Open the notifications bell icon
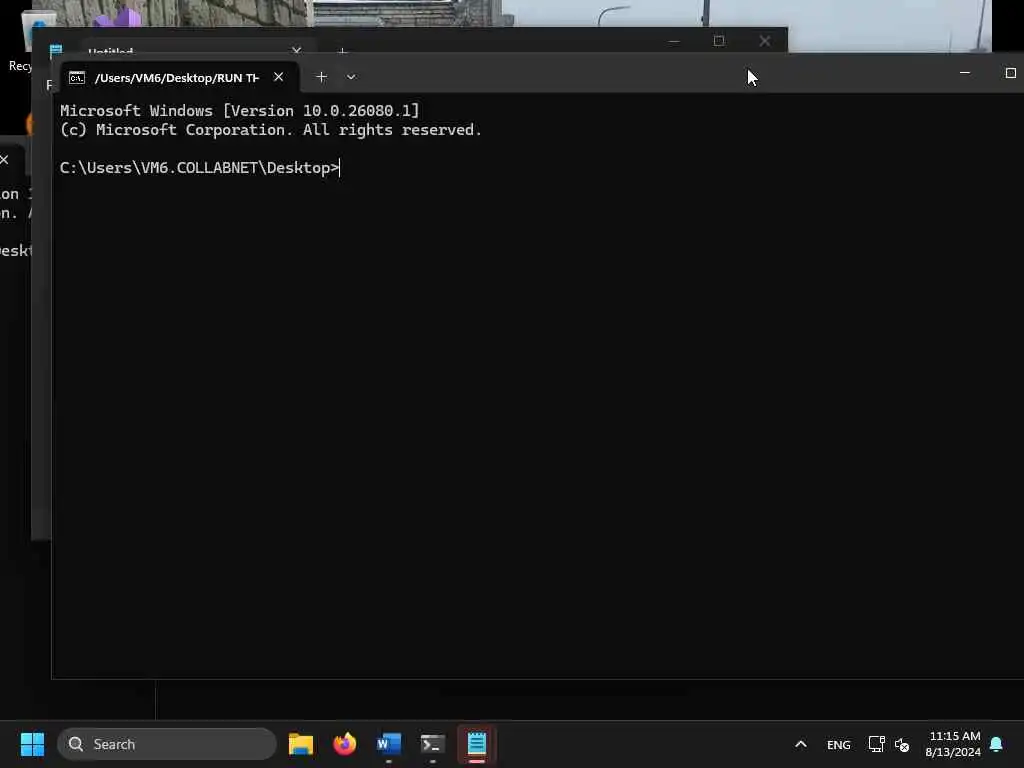The image size is (1024, 768). click(x=996, y=744)
